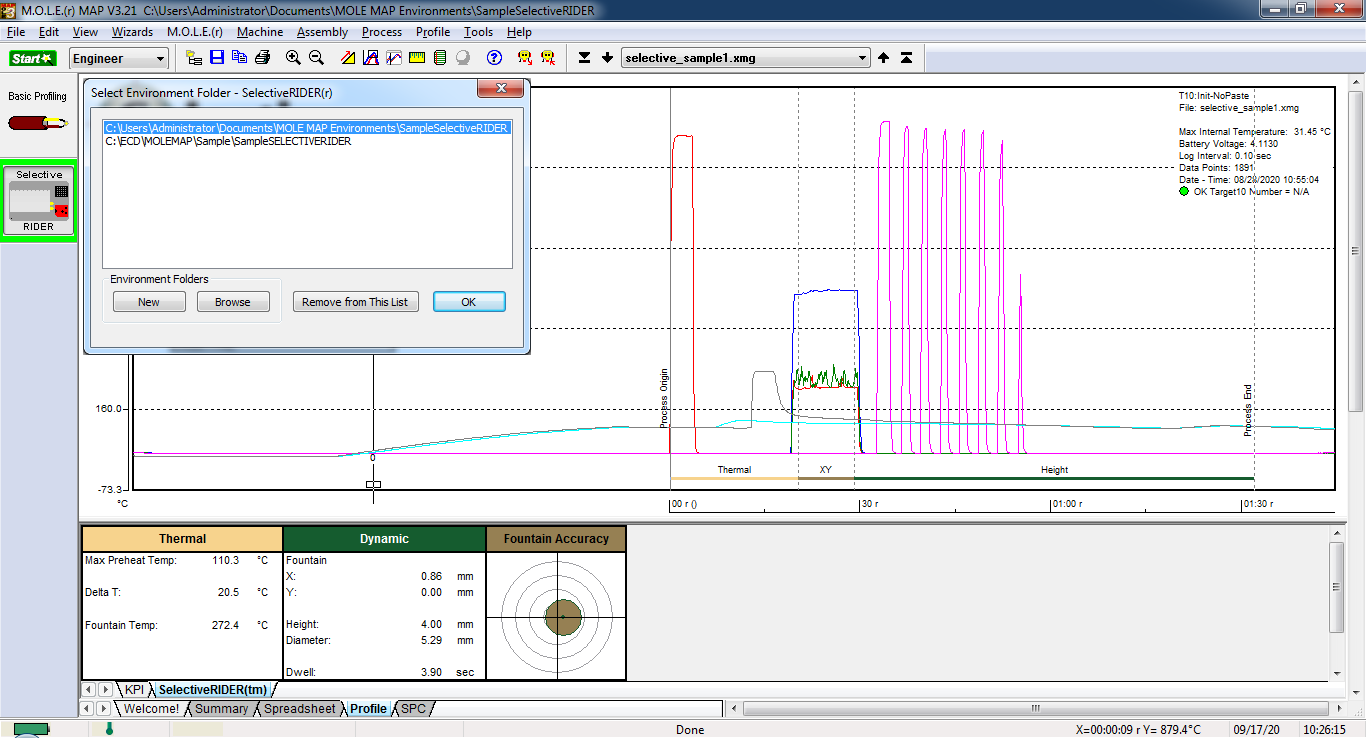Screen dimensions: 1366x738
Task: Switch to the SelectiveRIDER(tm) tab
Action: coord(212,690)
